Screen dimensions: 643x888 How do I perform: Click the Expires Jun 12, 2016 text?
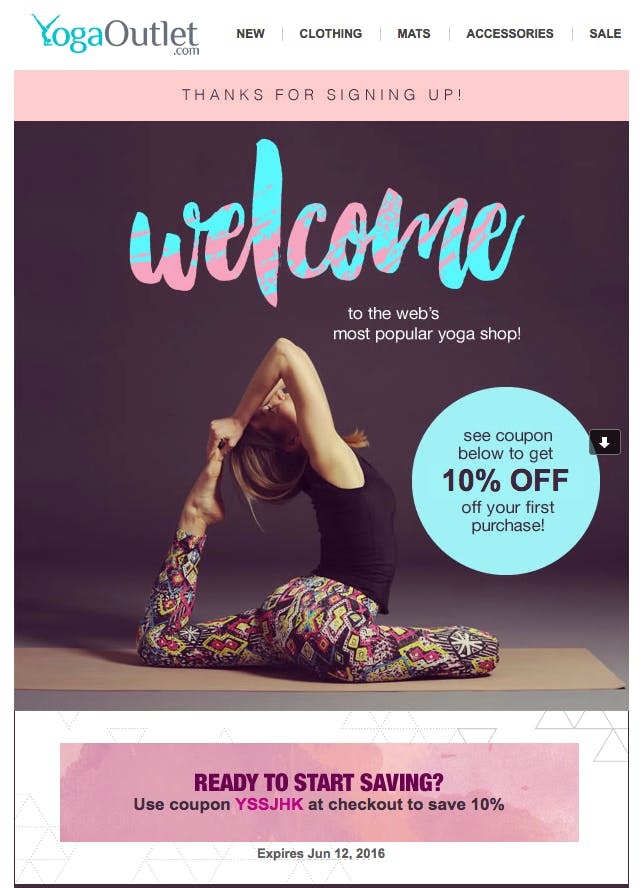point(321,853)
